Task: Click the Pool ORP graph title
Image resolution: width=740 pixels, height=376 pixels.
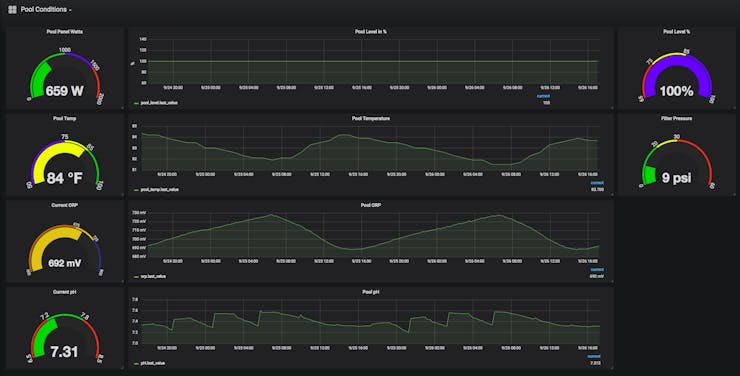Action: pyautogui.click(x=370, y=205)
